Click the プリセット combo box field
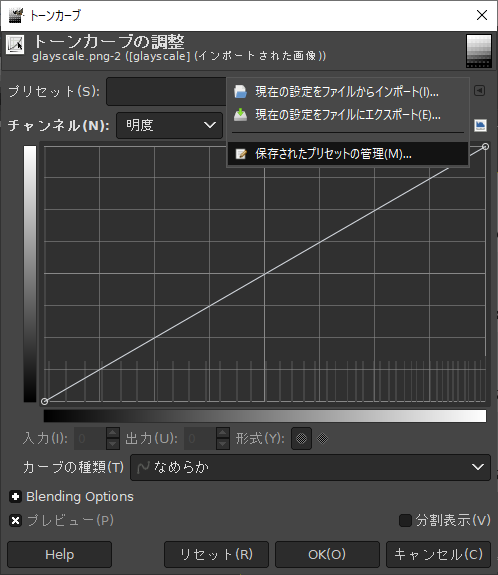This screenshot has width=498, height=575. [166, 91]
